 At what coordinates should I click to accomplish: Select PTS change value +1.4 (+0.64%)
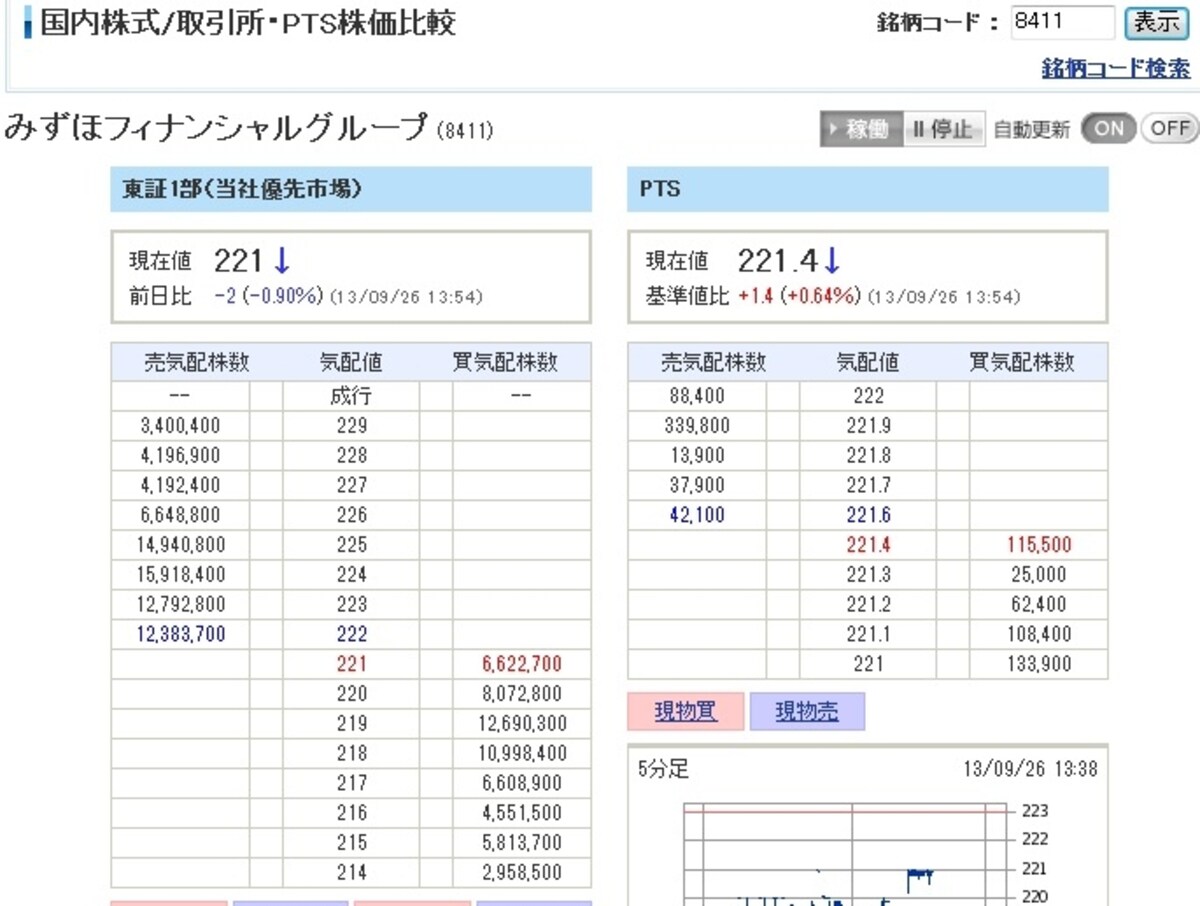point(800,297)
